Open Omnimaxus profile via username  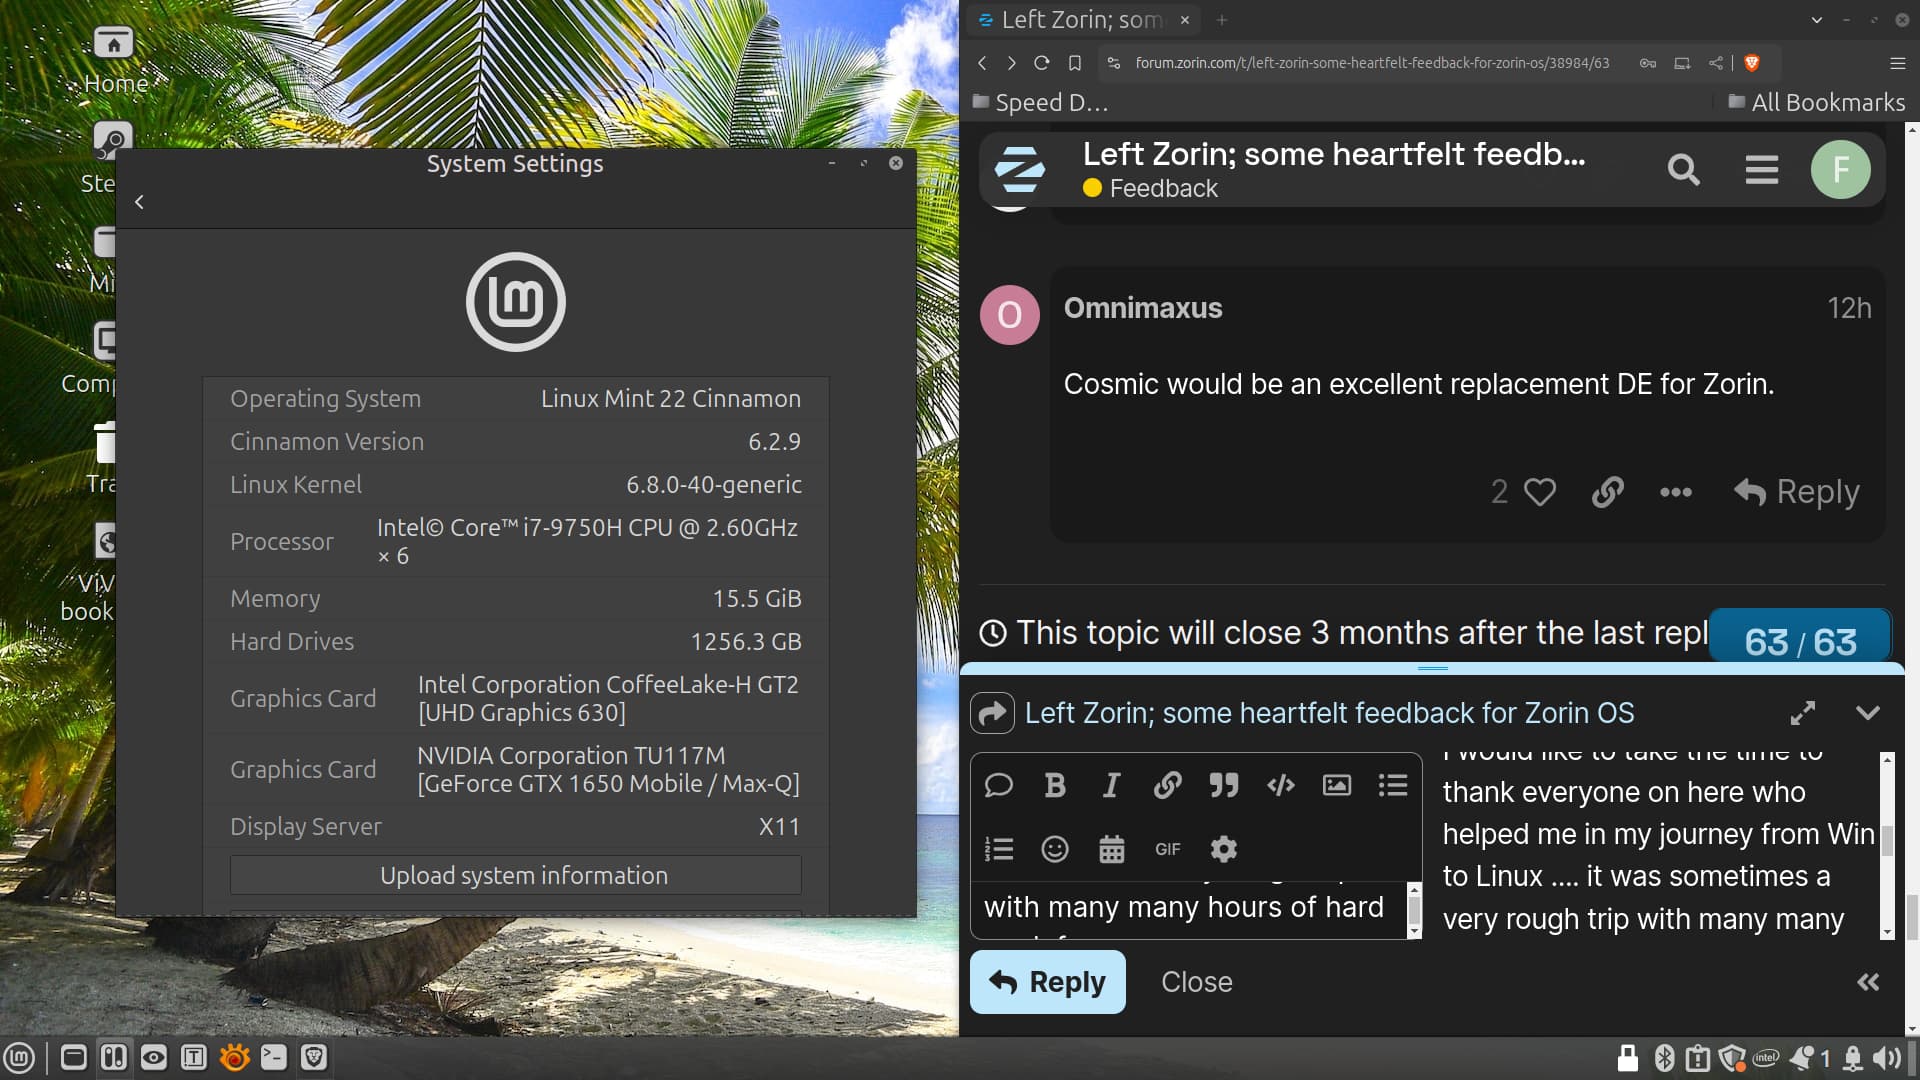click(1143, 308)
